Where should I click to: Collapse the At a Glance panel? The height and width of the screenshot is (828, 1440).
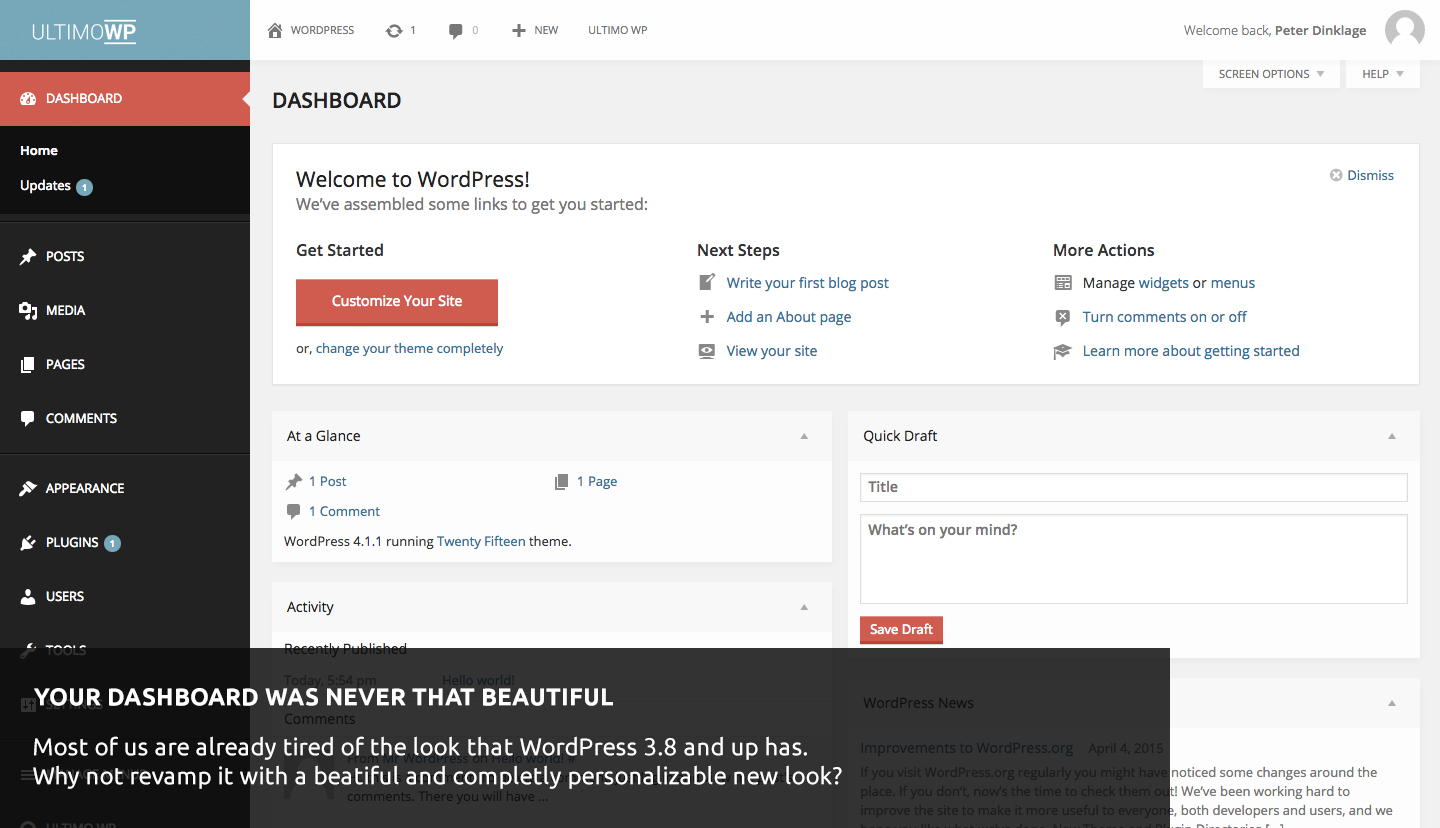(804, 436)
